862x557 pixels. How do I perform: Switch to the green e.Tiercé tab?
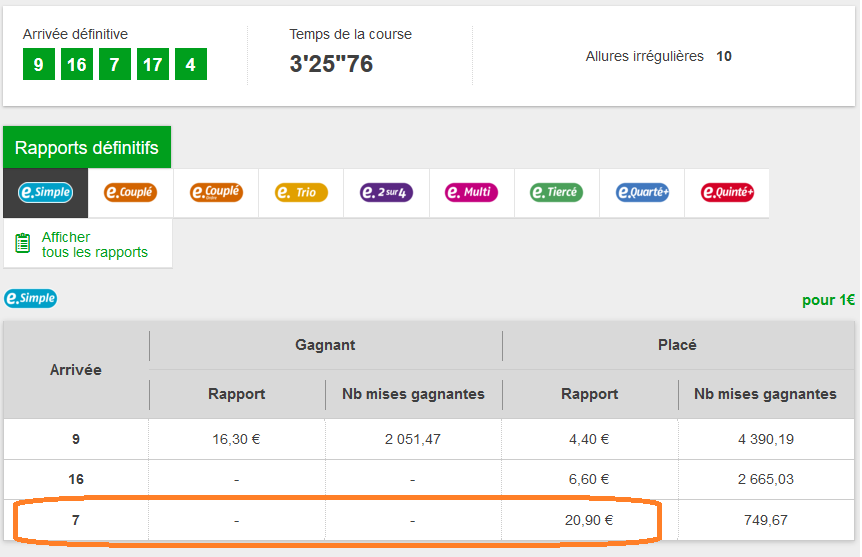point(556,192)
